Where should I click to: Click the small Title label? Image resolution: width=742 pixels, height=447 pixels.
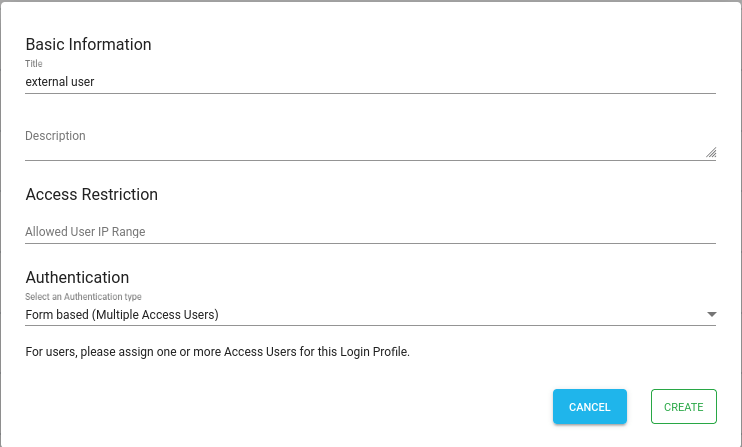(34, 64)
